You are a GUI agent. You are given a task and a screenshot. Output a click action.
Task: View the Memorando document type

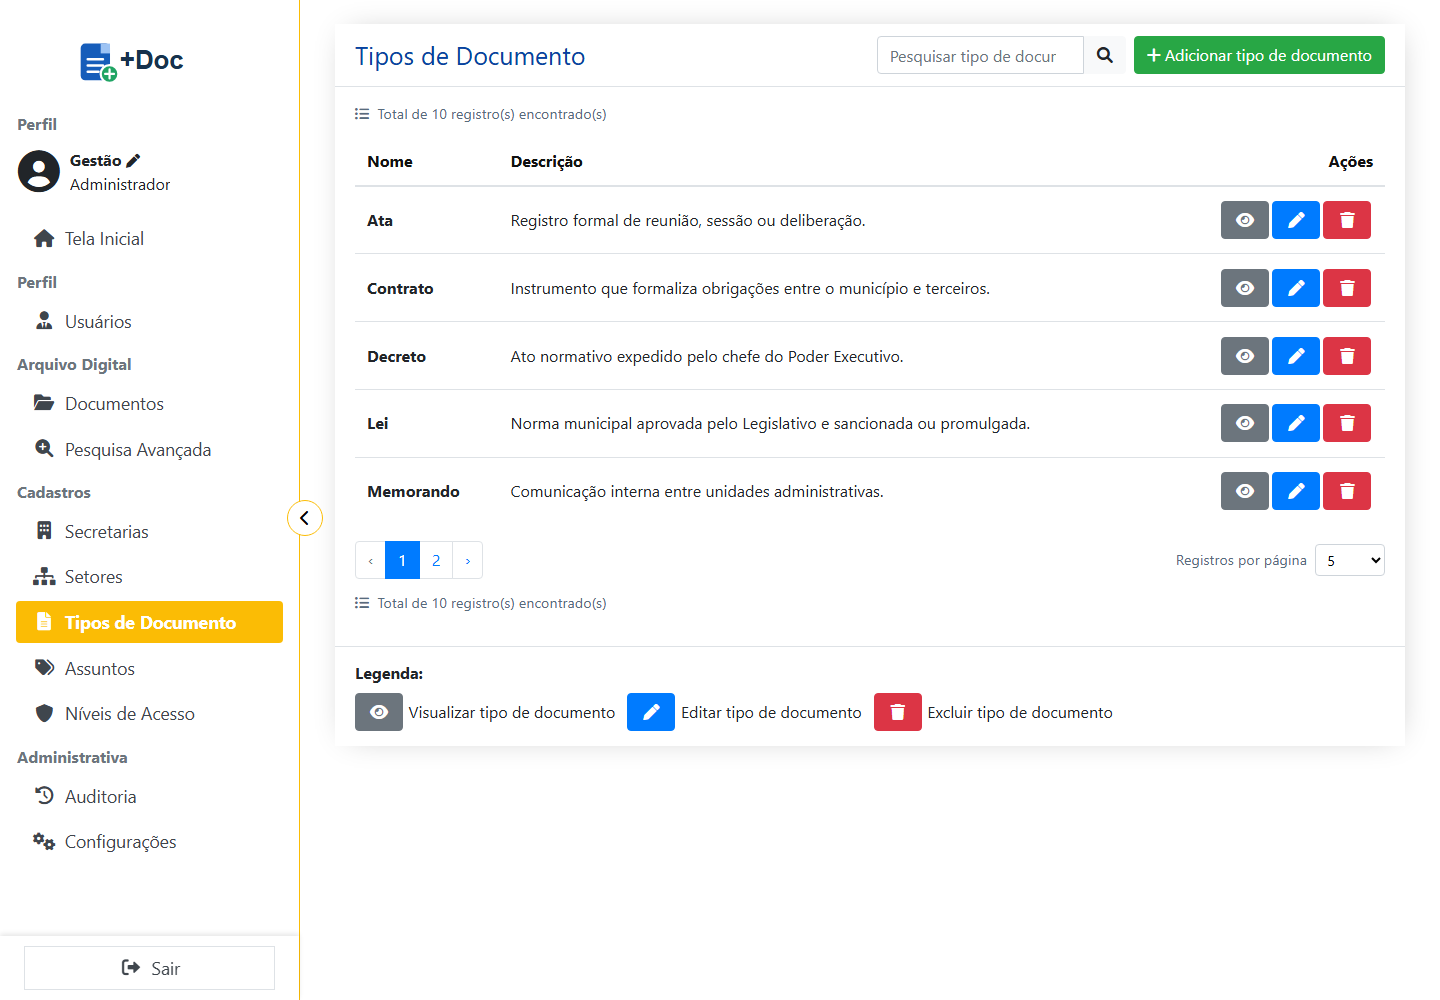(x=1245, y=491)
